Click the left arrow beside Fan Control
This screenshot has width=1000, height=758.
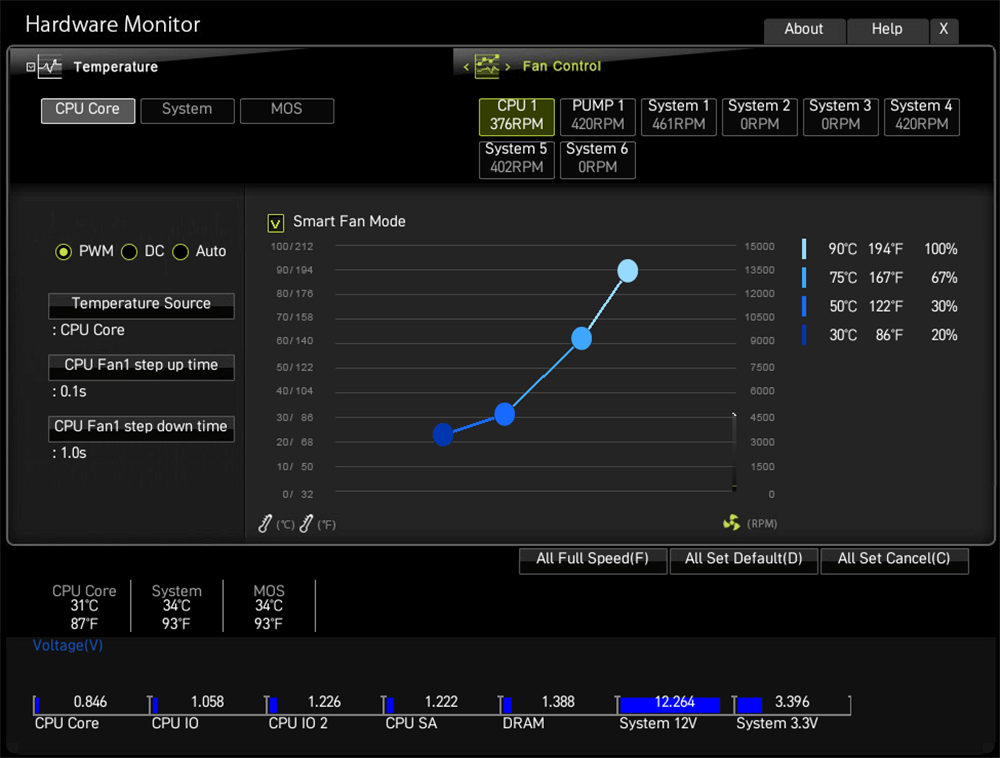point(466,67)
